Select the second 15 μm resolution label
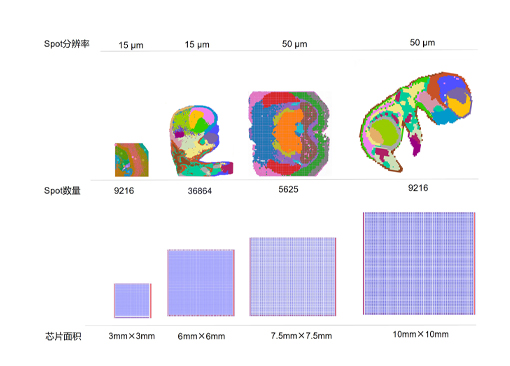Viewport: 510px width, 366px height. click(x=197, y=44)
